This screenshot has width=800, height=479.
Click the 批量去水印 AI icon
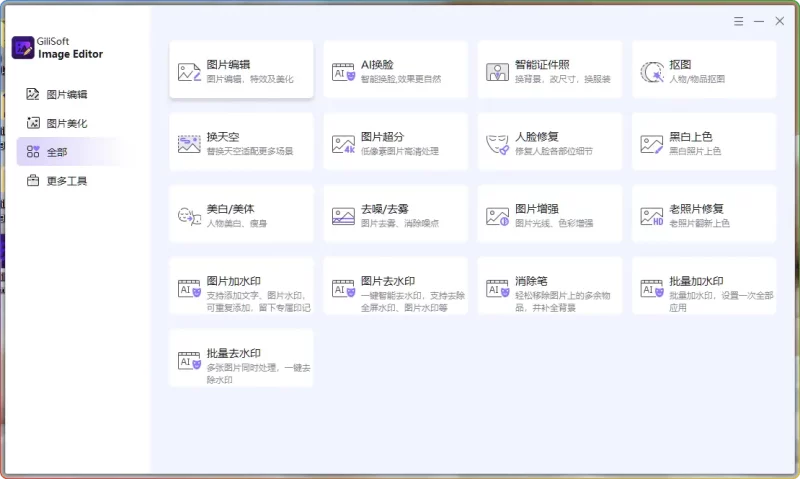[189, 360]
